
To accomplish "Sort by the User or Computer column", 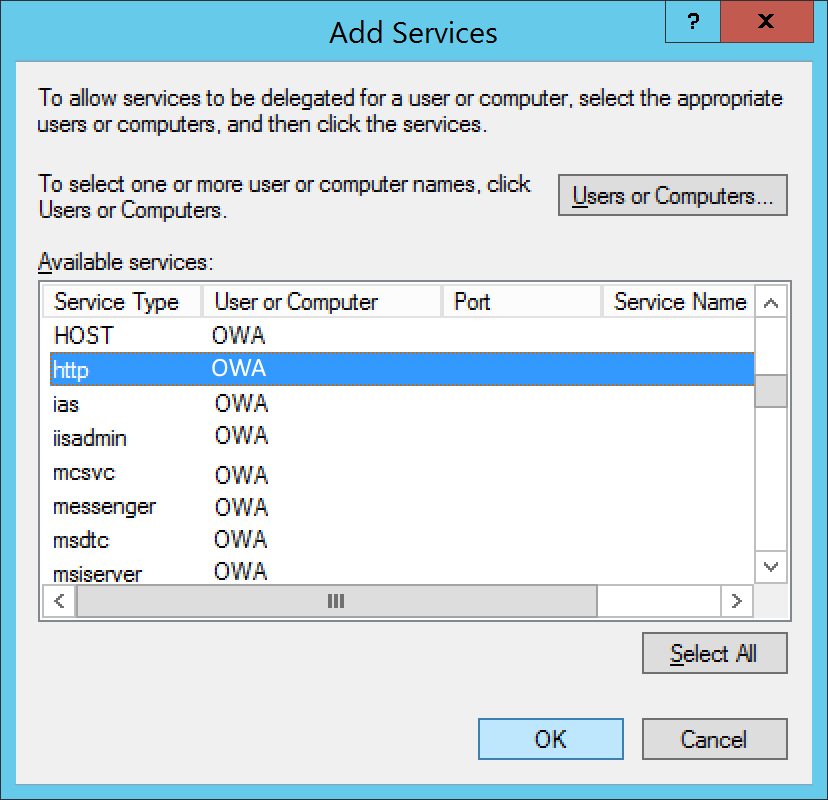I will tap(295, 301).
